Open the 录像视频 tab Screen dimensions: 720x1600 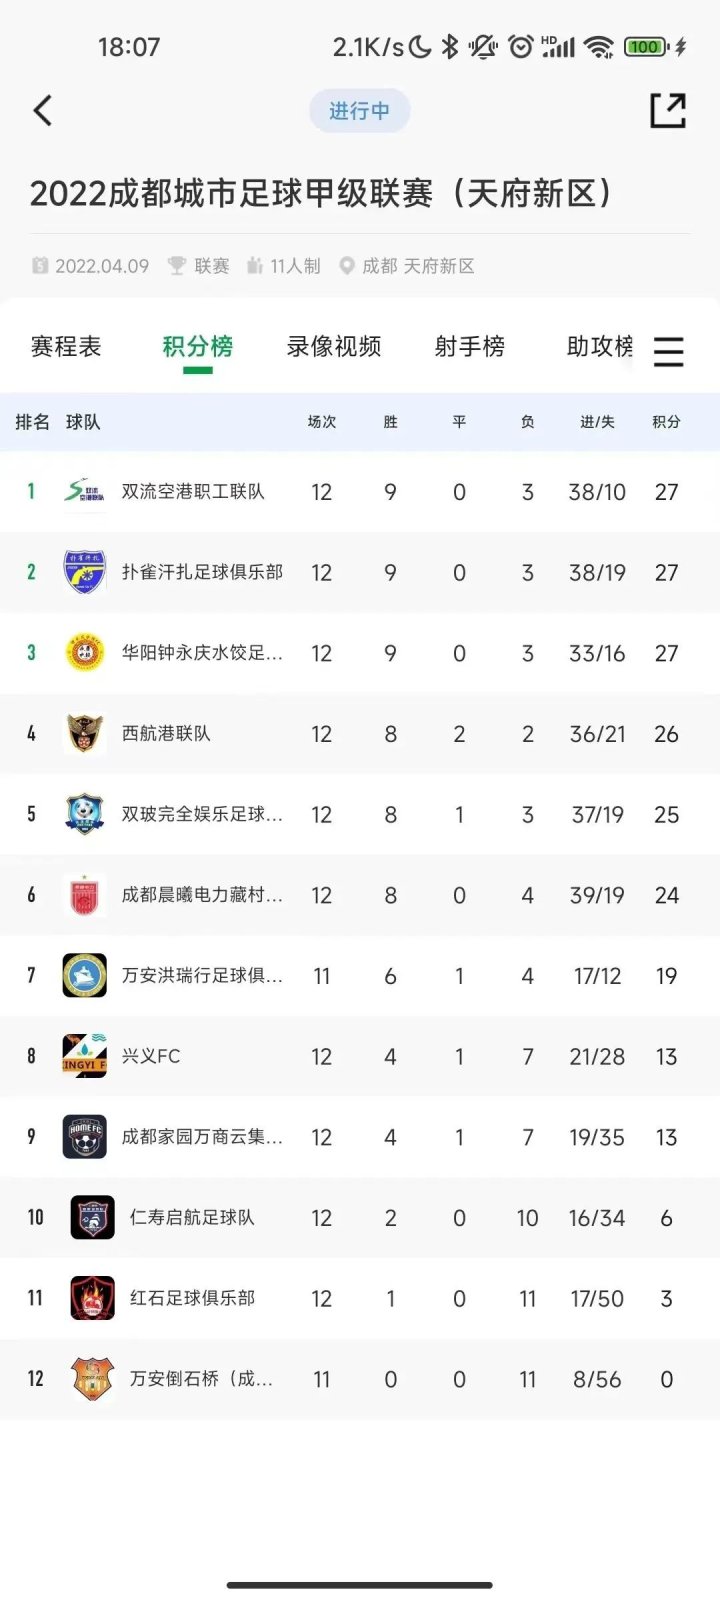click(x=334, y=347)
